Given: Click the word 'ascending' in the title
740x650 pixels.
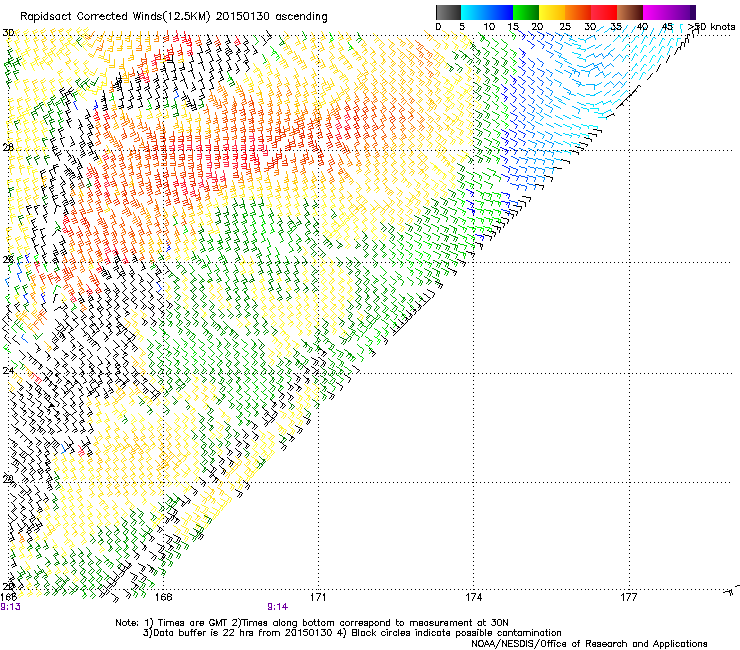Looking at the screenshot, I should [301, 17].
